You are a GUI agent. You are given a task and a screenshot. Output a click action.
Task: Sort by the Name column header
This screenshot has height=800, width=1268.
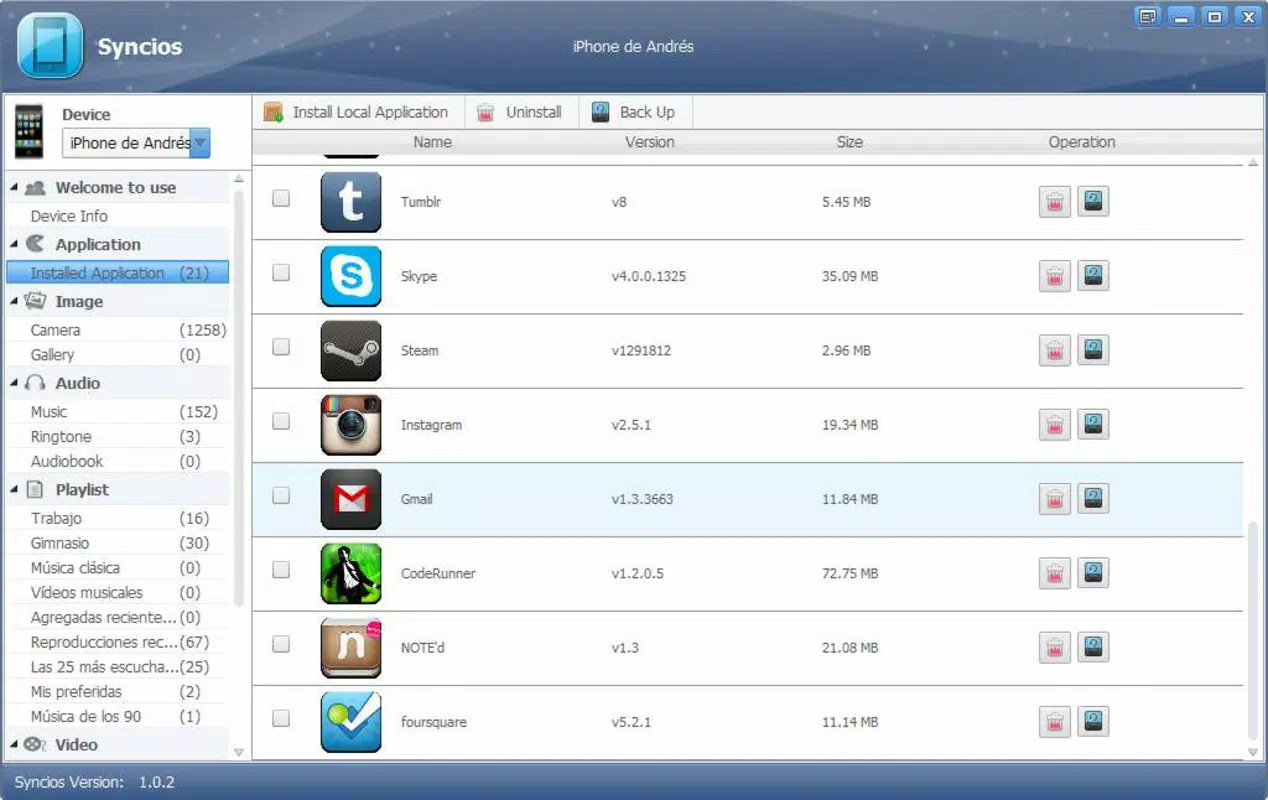[432, 142]
